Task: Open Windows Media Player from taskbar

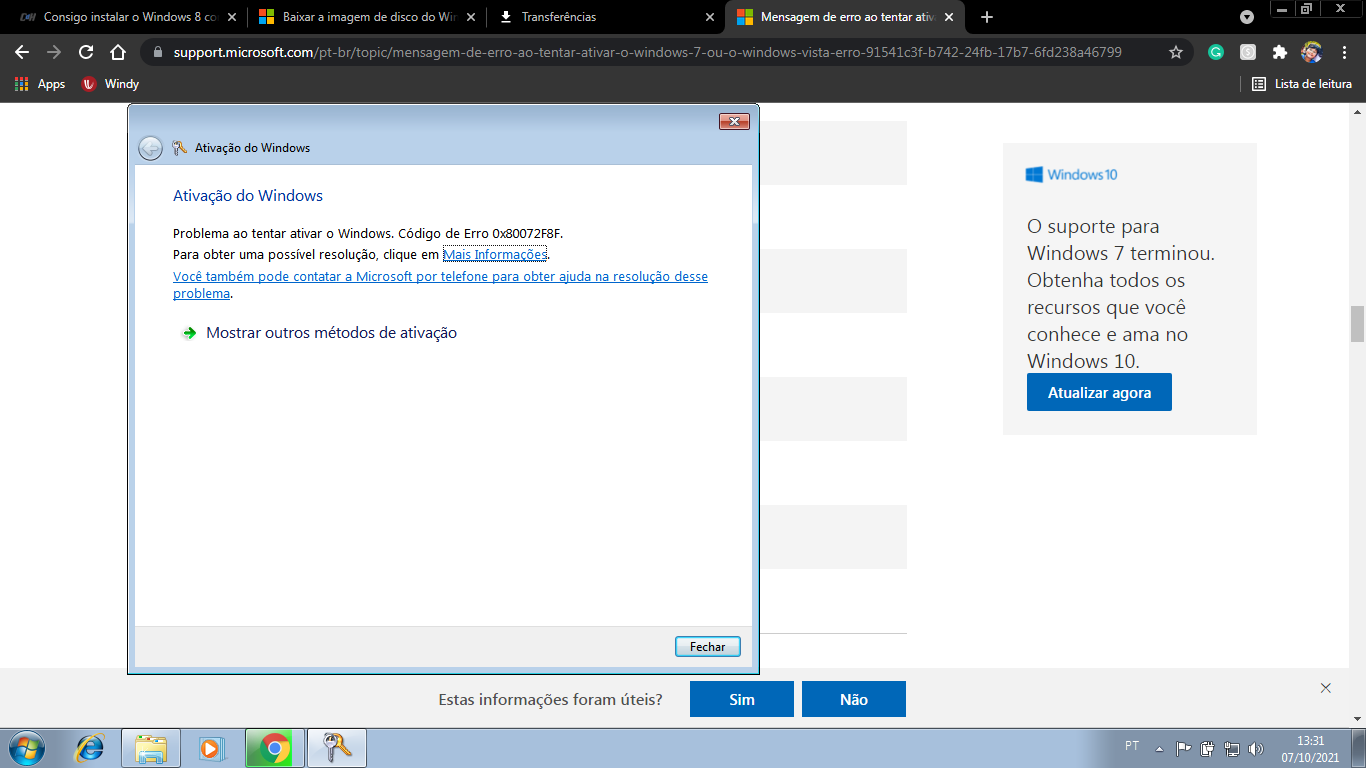Action: 212,748
